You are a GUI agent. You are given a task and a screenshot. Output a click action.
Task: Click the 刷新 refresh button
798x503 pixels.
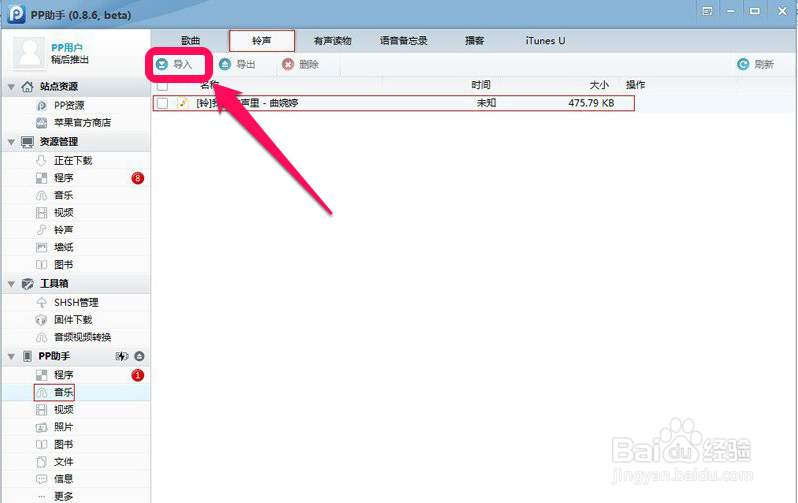click(756, 64)
